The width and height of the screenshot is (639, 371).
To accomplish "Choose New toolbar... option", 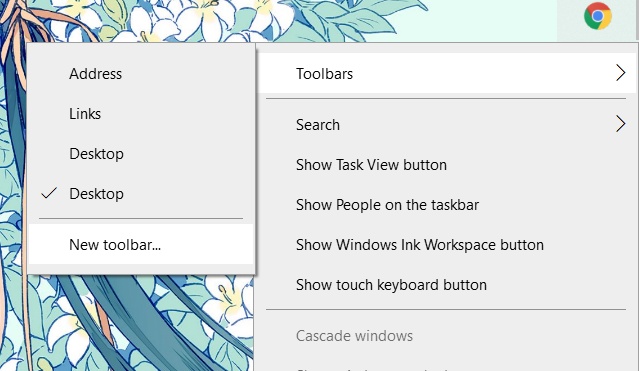I will (141, 245).
